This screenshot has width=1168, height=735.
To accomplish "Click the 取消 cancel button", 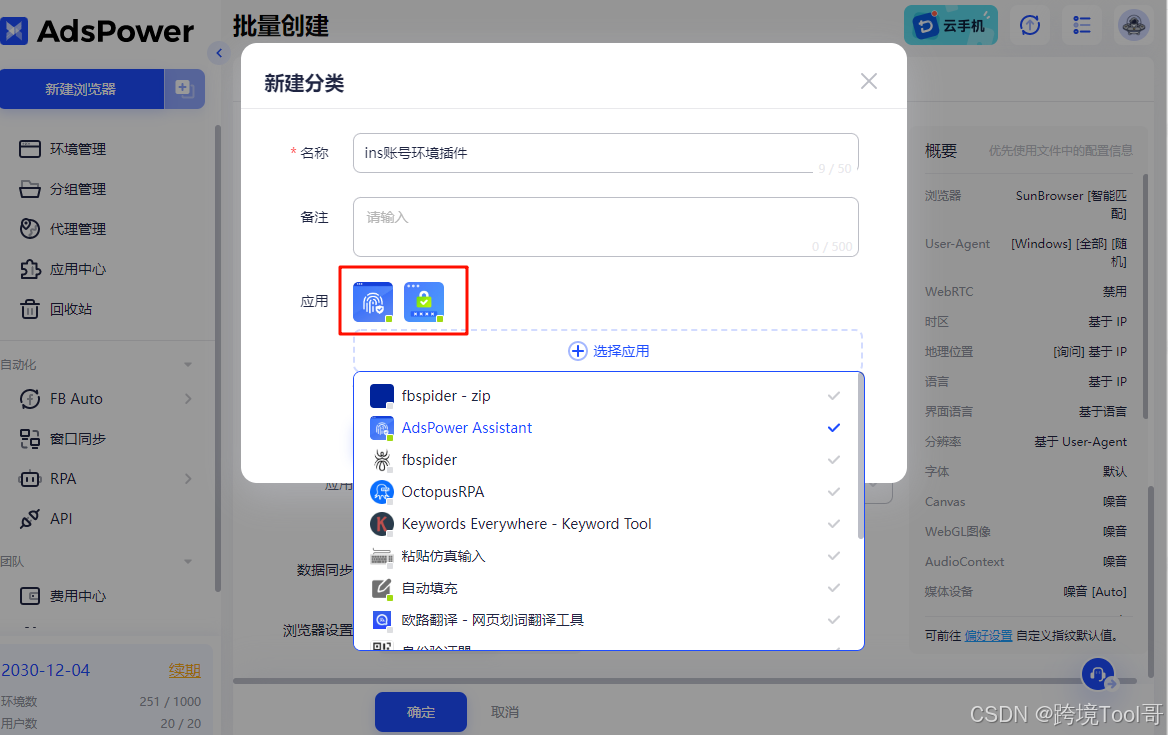I will click(x=505, y=712).
